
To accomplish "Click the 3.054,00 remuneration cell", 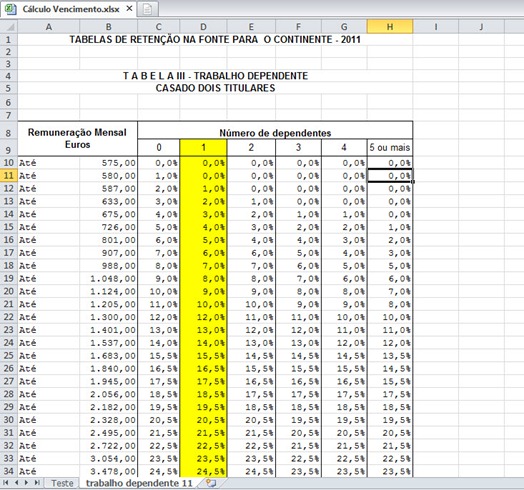I will pyautogui.click(x=109, y=459).
